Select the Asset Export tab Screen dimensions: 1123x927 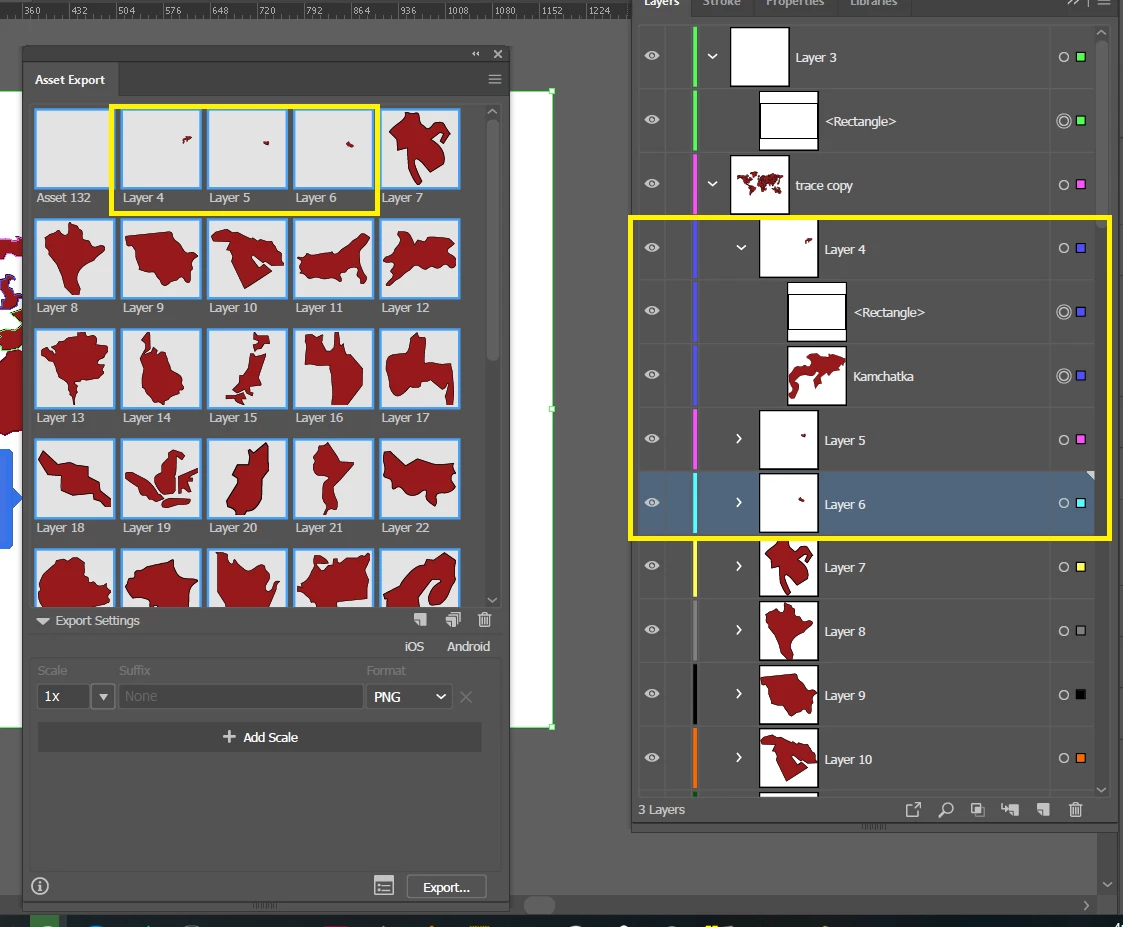[x=70, y=80]
